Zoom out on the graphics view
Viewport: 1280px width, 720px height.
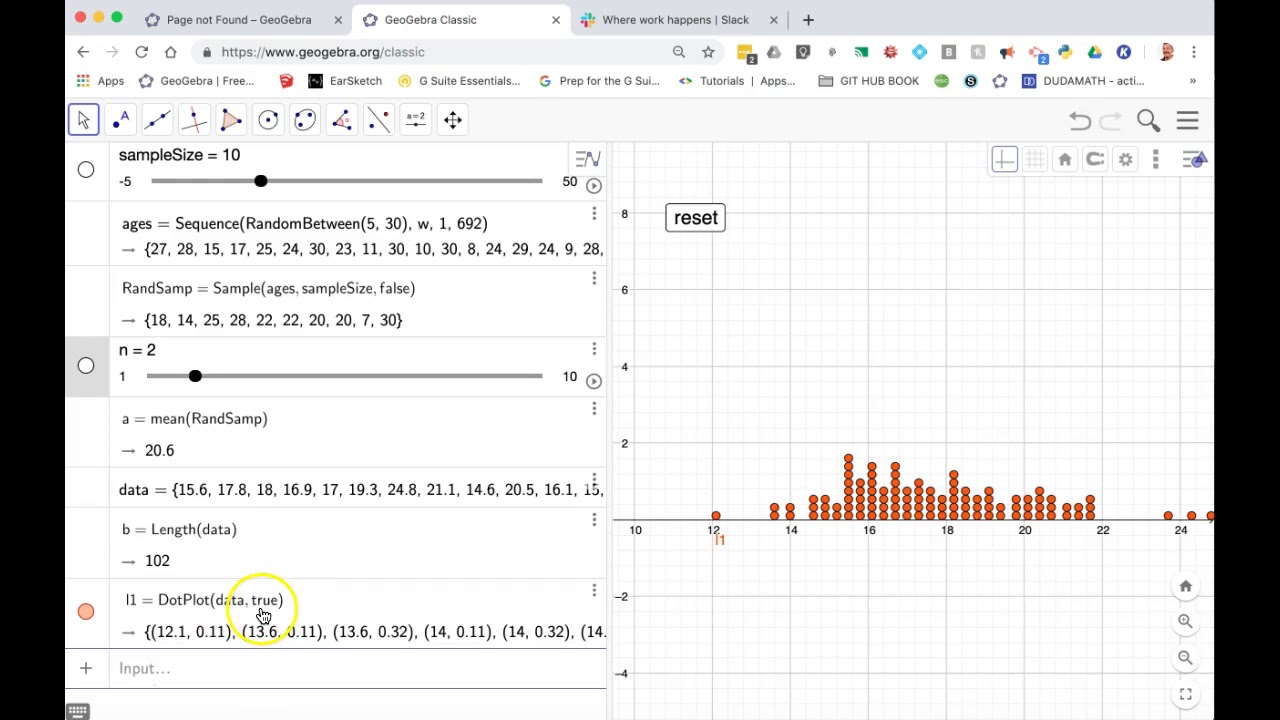pyautogui.click(x=1185, y=657)
